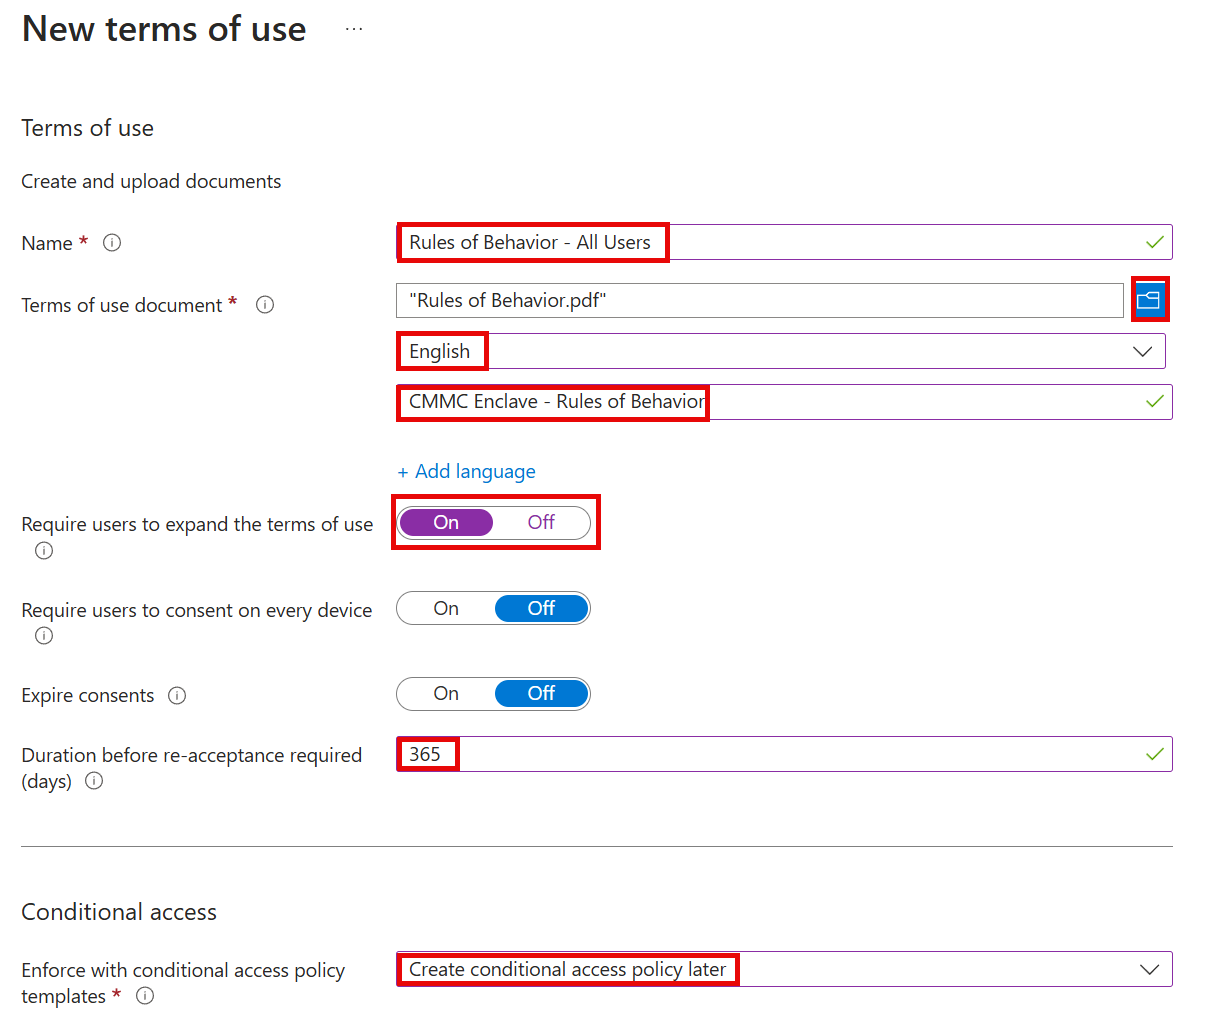Image resolution: width=1214 pixels, height=1020 pixels.
Task: Open the ellipsis menu beside New terms of use
Action: 353,28
